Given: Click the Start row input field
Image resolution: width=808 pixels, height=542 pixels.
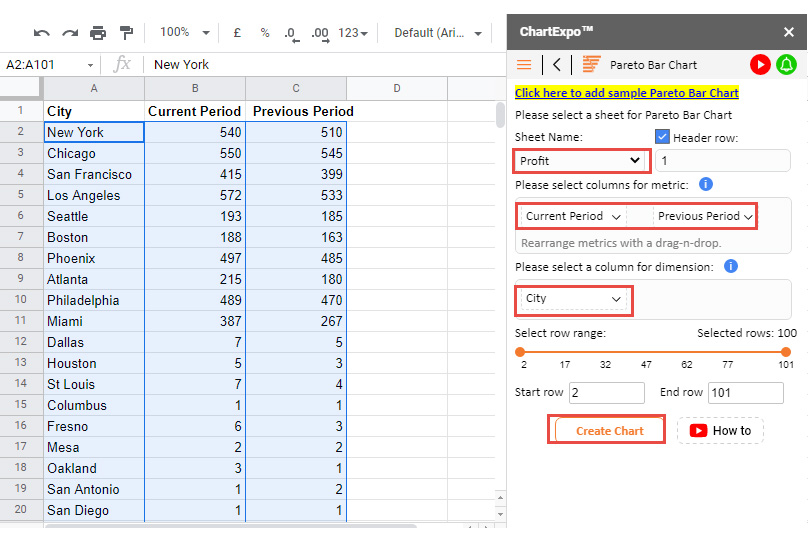Looking at the screenshot, I should (607, 393).
